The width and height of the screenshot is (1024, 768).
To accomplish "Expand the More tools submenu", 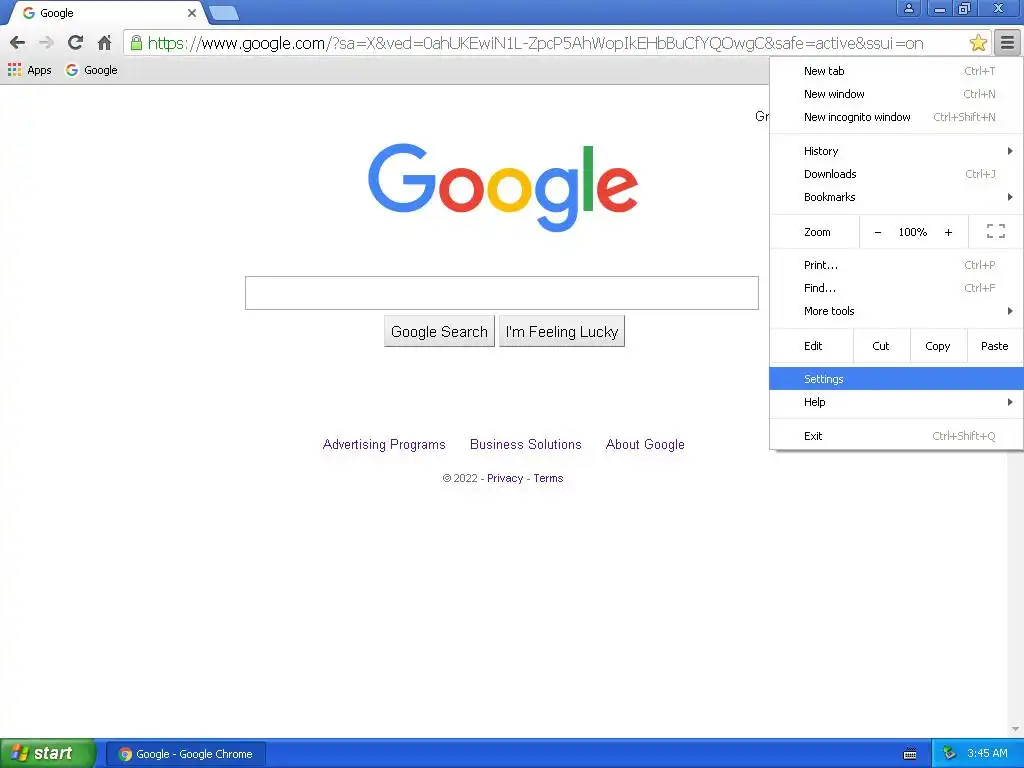I will (896, 311).
